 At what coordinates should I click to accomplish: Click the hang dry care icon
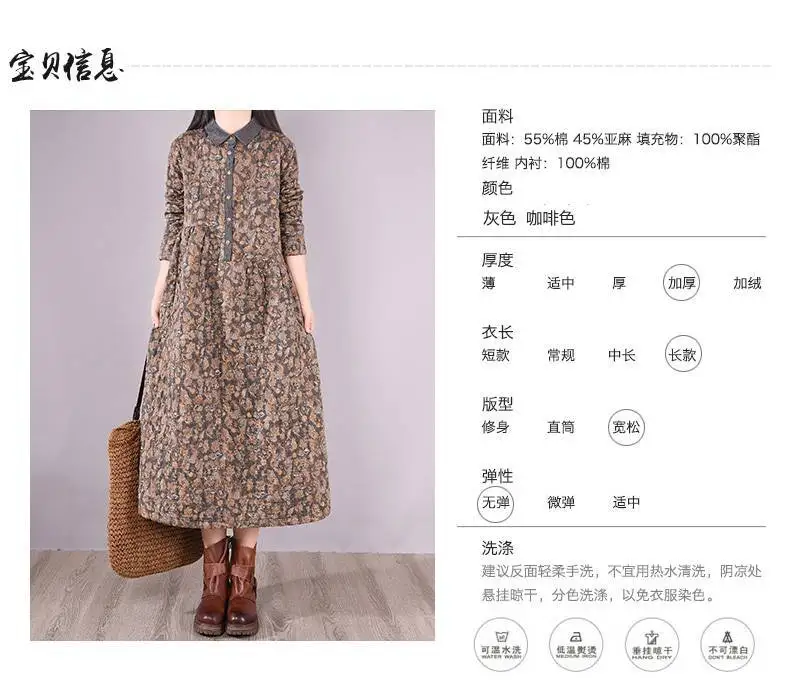651,645
